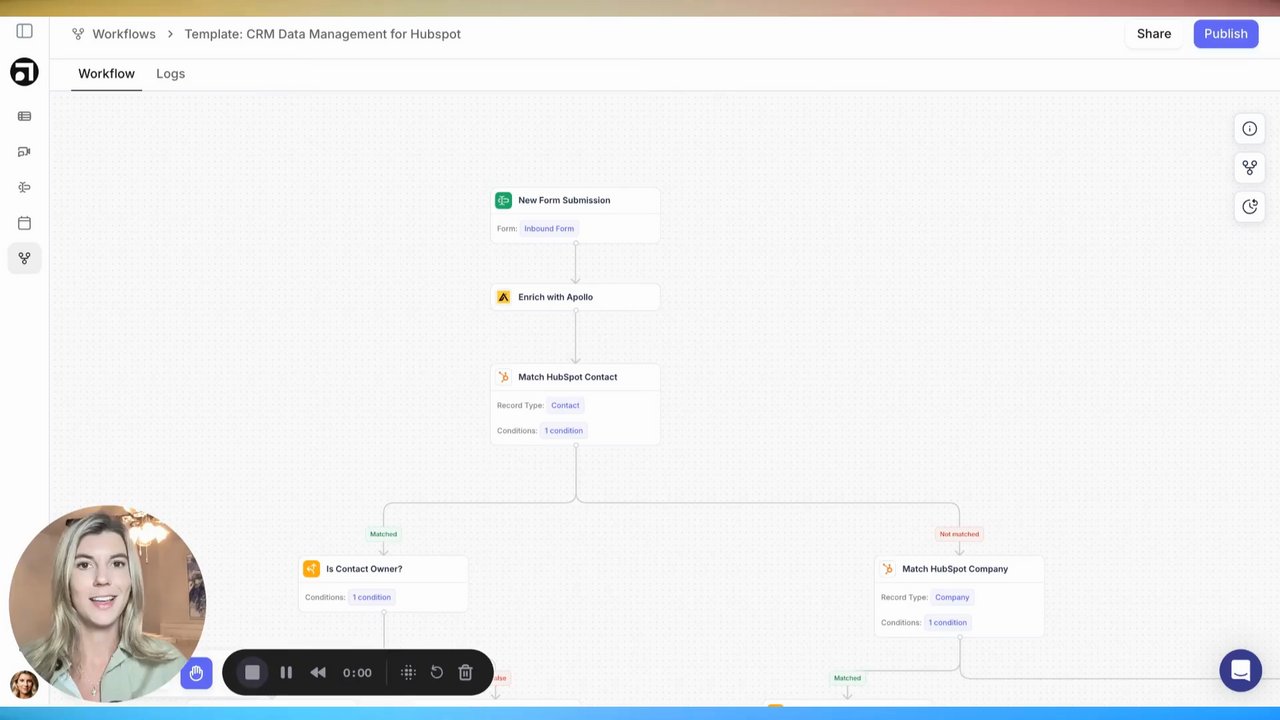
Task: Open the calendar icon in the sidebar
Action: (24, 223)
